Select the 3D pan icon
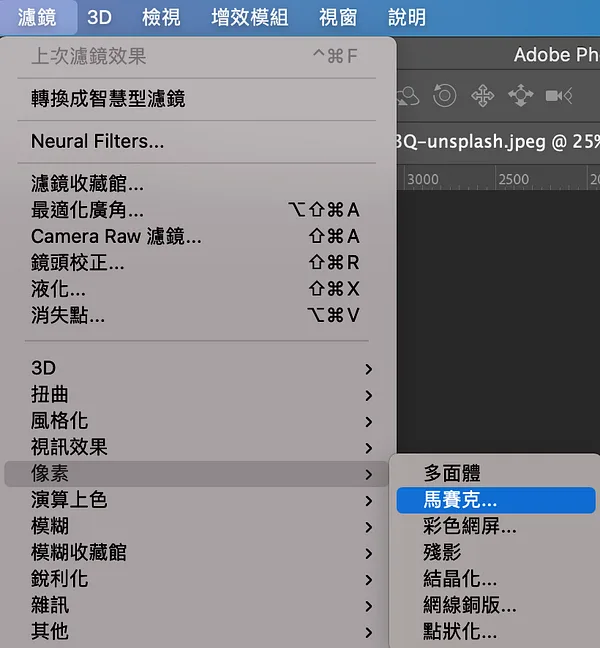The height and width of the screenshot is (648, 600). tap(482, 96)
